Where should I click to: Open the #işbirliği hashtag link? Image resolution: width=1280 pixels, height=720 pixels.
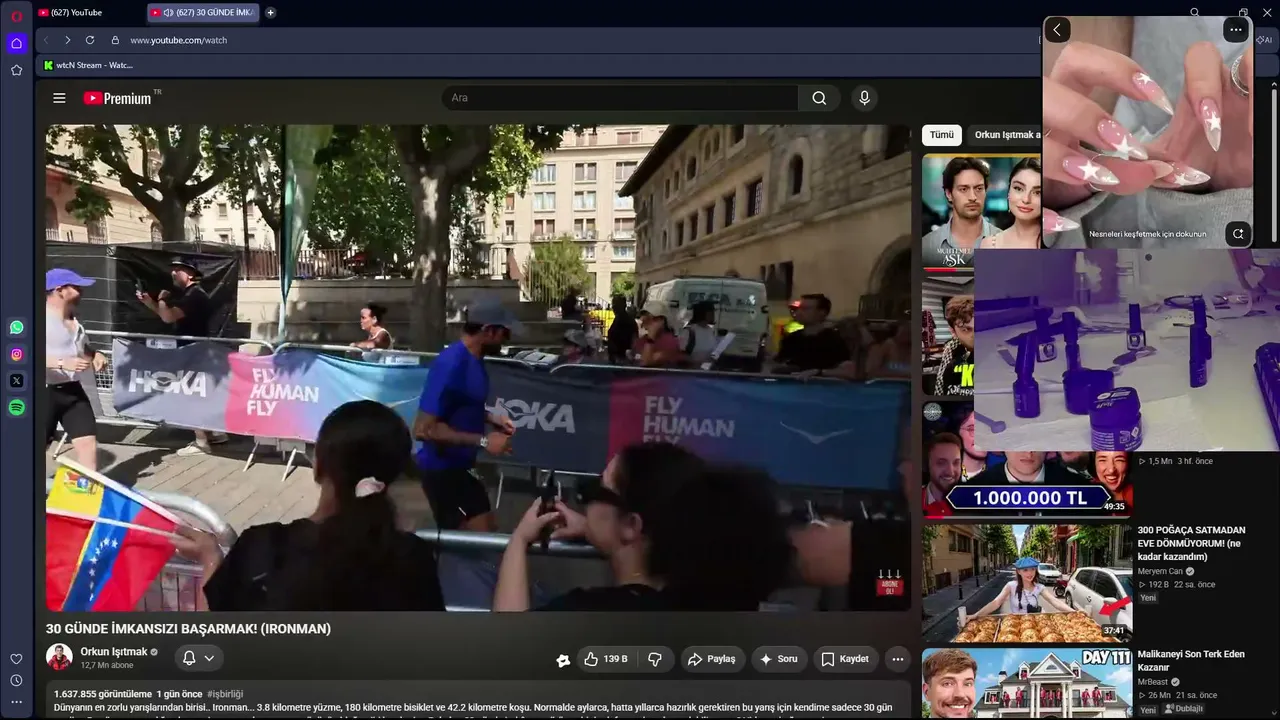click(225, 694)
